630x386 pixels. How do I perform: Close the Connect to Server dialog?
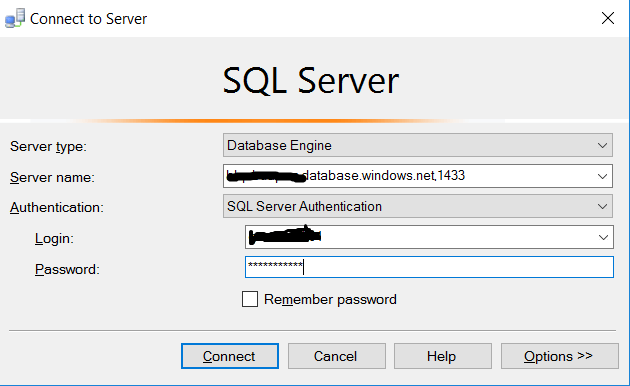(x=608, y=18)
